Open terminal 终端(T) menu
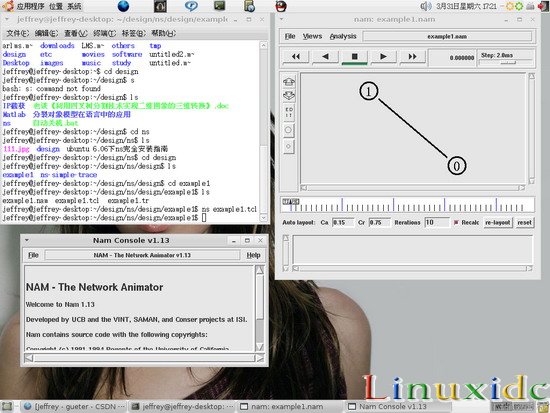Screen dimensions: 550x413 [x=105, y=33]
